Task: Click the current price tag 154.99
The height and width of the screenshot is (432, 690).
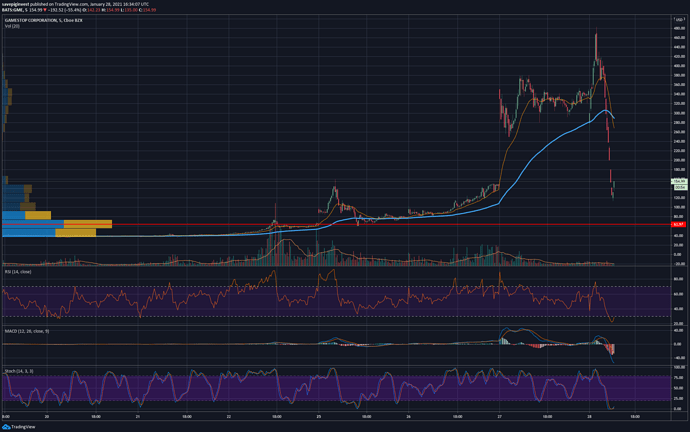Action: tap(680, 181)
